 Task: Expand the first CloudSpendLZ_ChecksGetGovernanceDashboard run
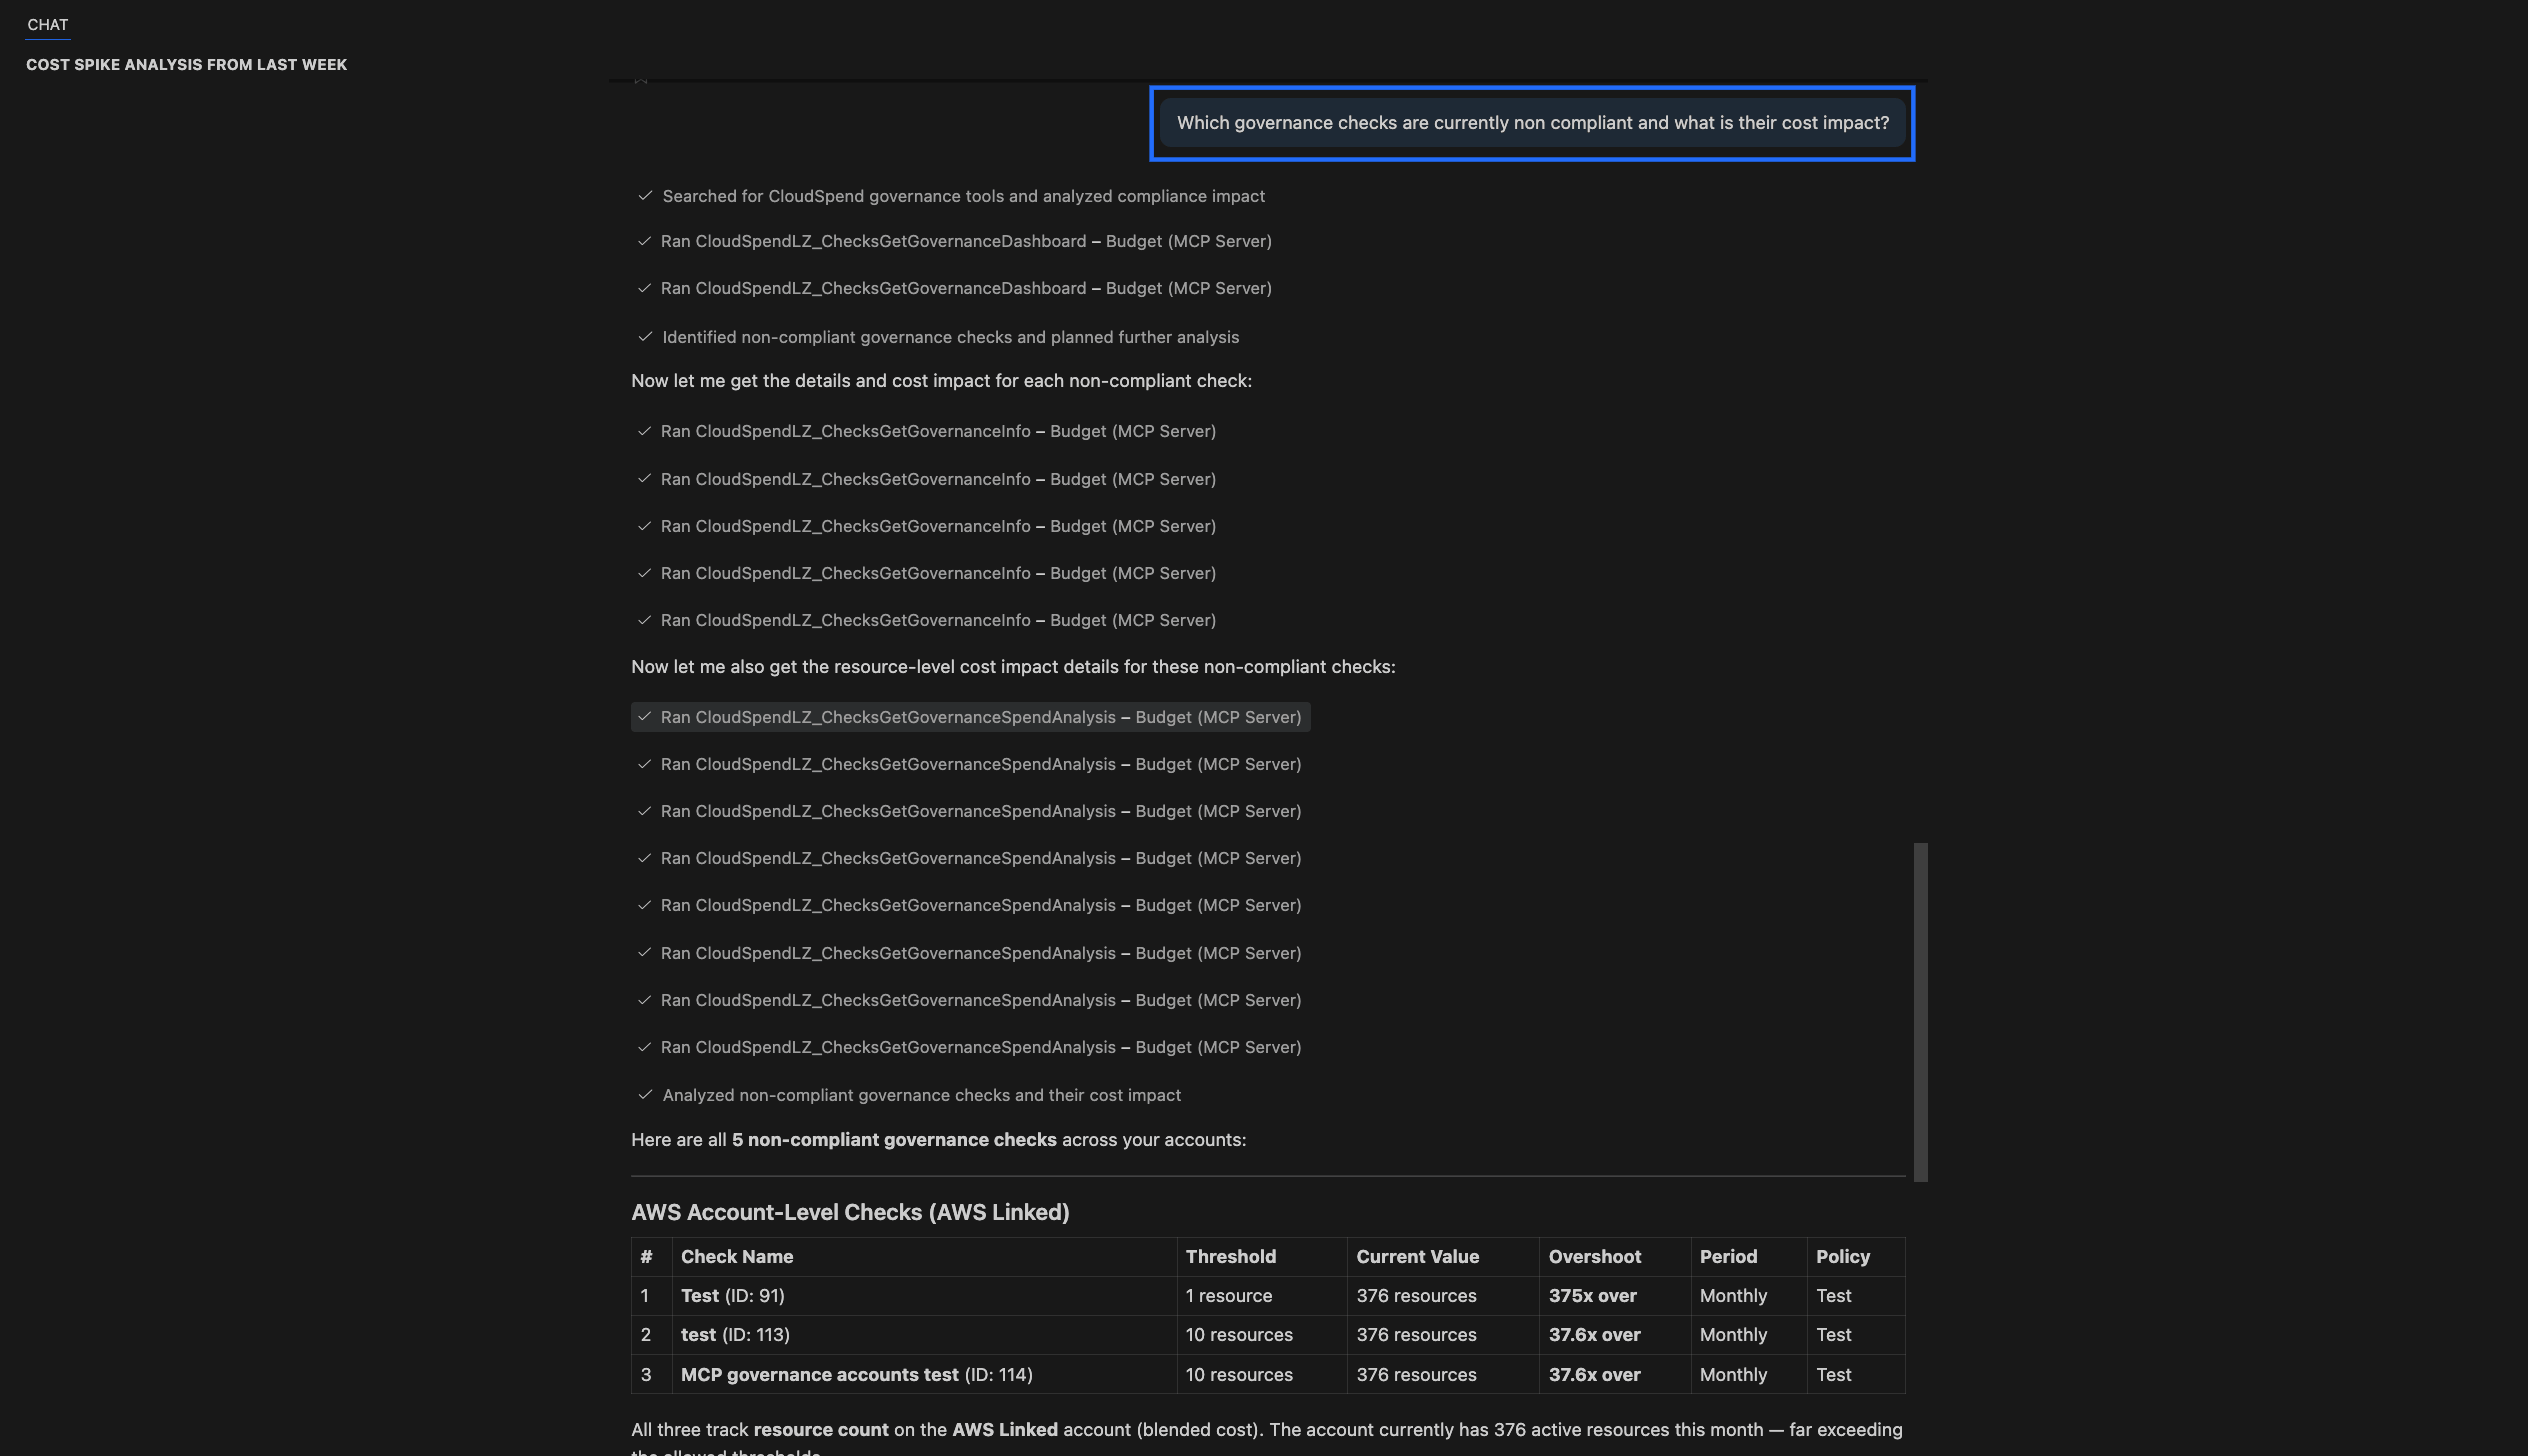[966, 241]
